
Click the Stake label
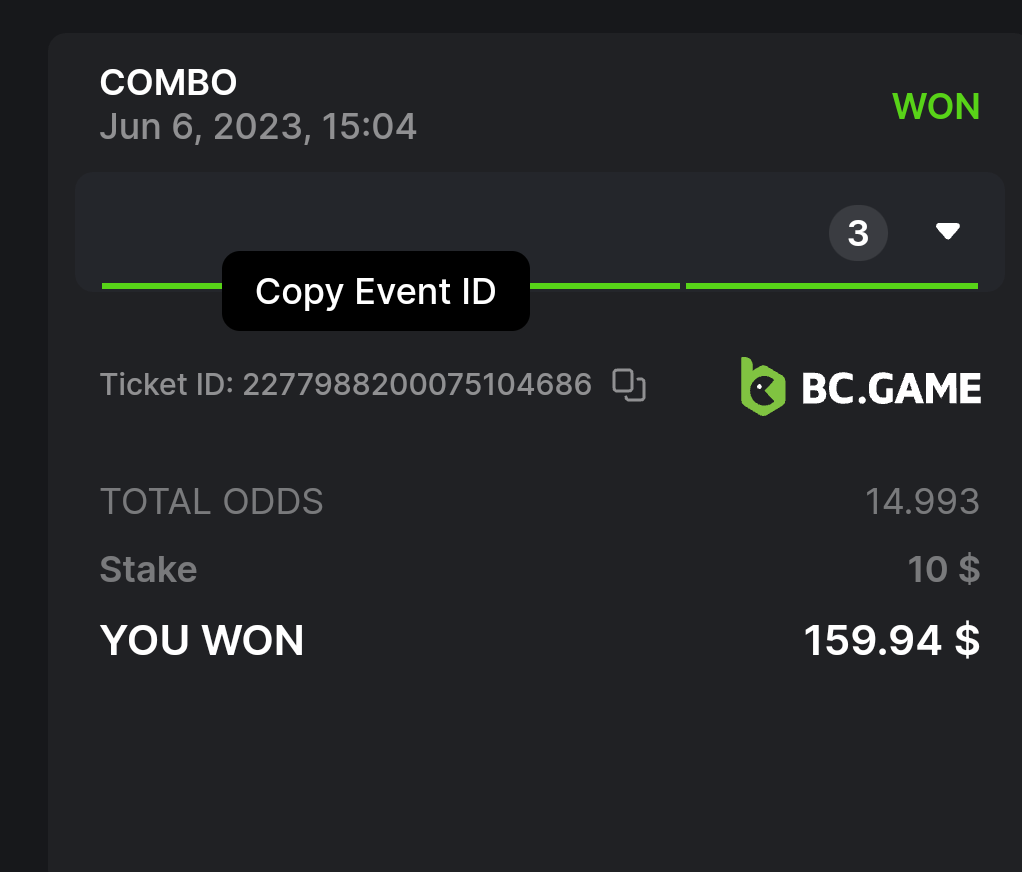pyautogui.click(x=148, y=570)
